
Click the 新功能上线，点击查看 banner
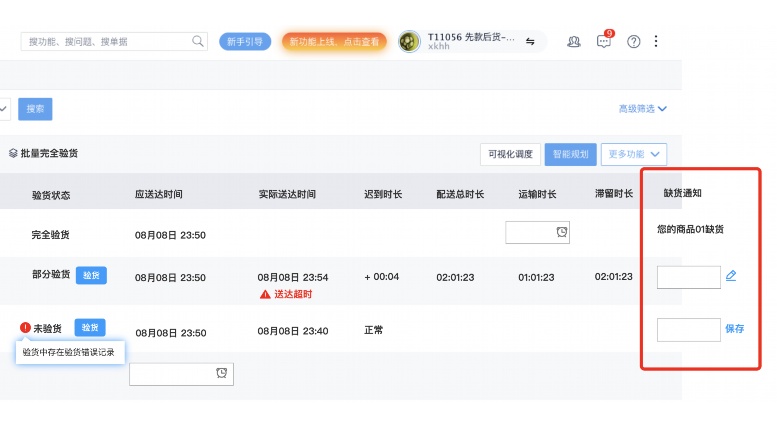pyautogui.click(x=334, y=42)
